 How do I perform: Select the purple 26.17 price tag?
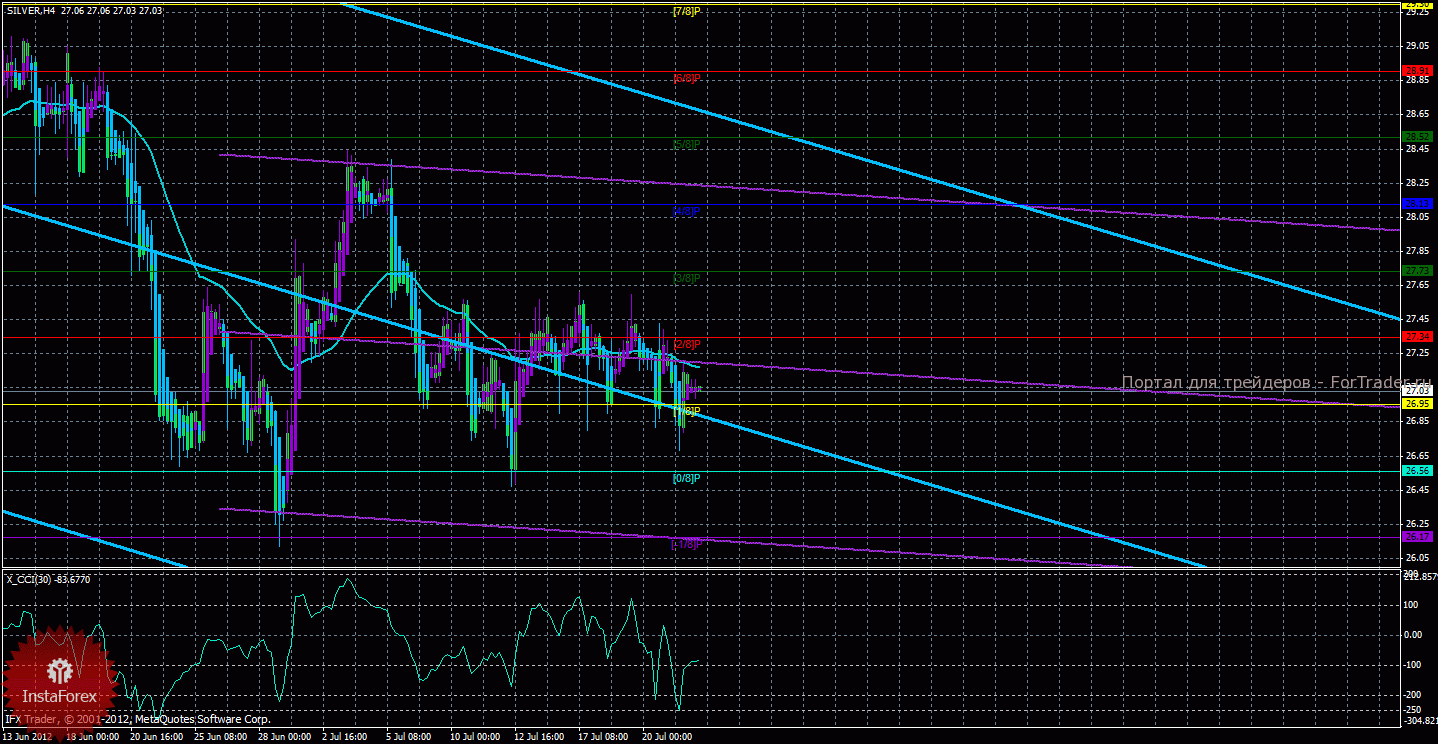click(1418, 537)
